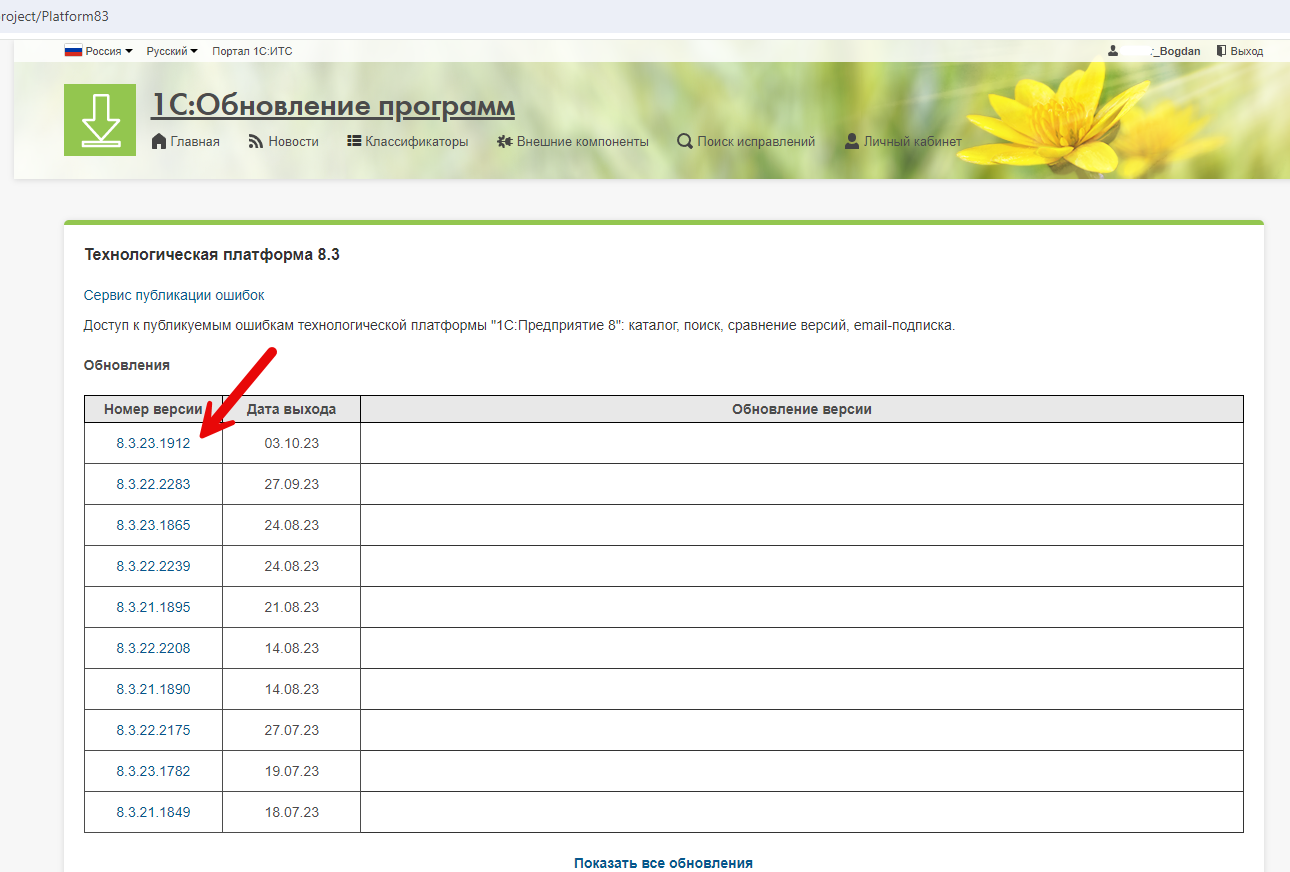1290x872 pixels.
Task: Click the 1С:Обновление программ title
Action: [x=333, y=106]
